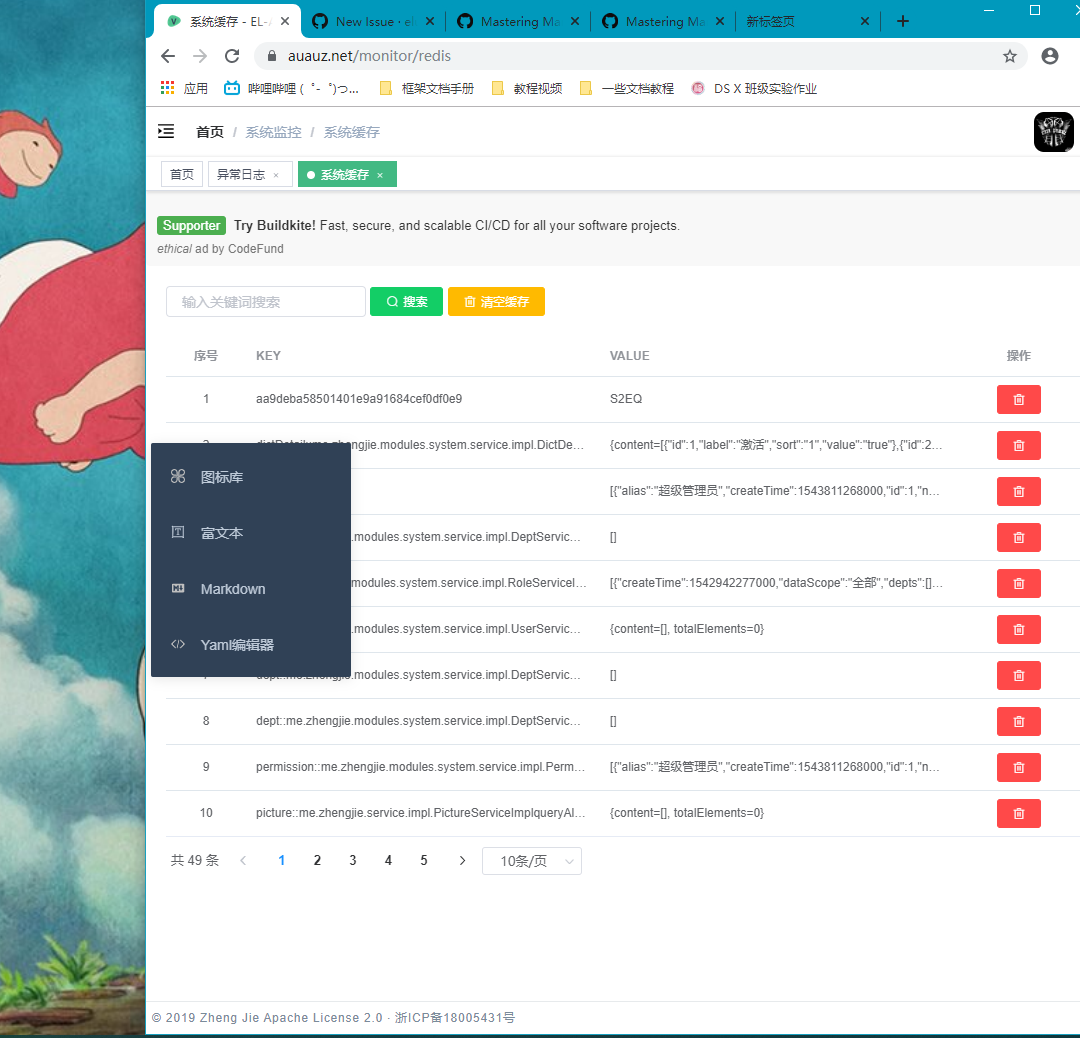The width and height of the screenshot is (1080, 1038).
Task: Open Yaml编辑器 menu item
Action: coord(251,645)
